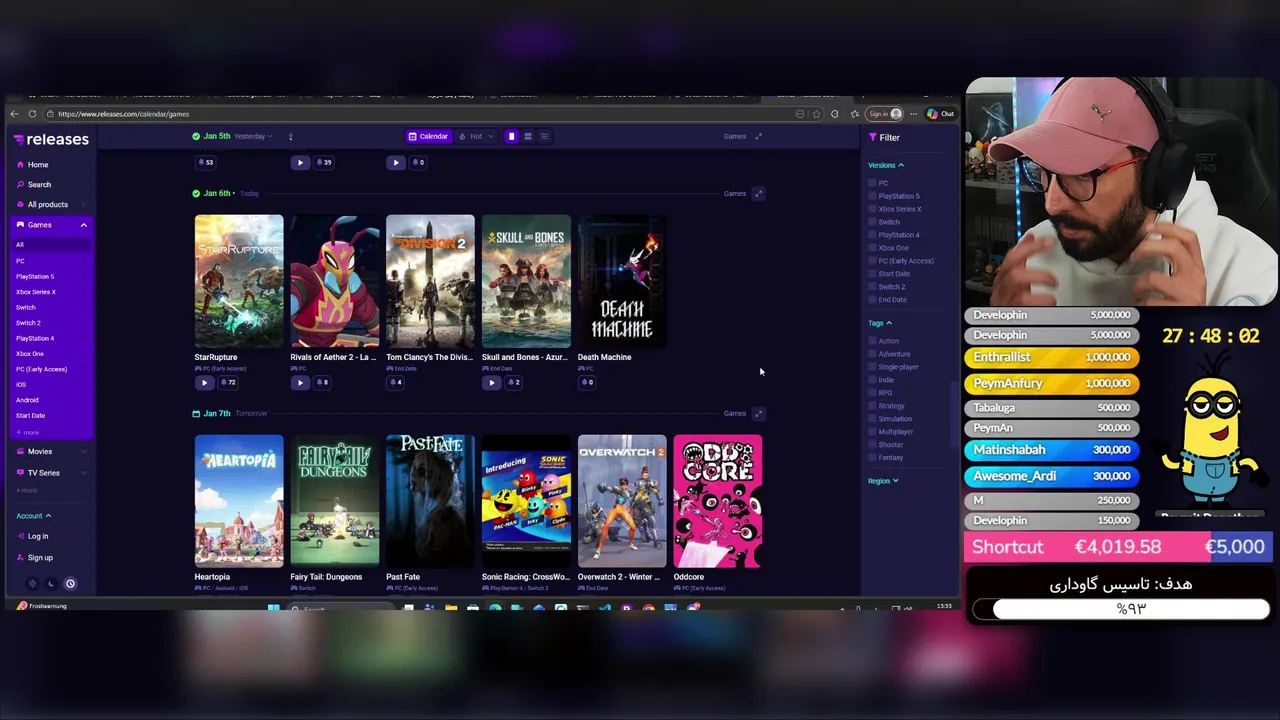Viewport: 1280px width, 720px height.
Task: Expand the Jan 7th Games section icon
Action: (758, 414)
